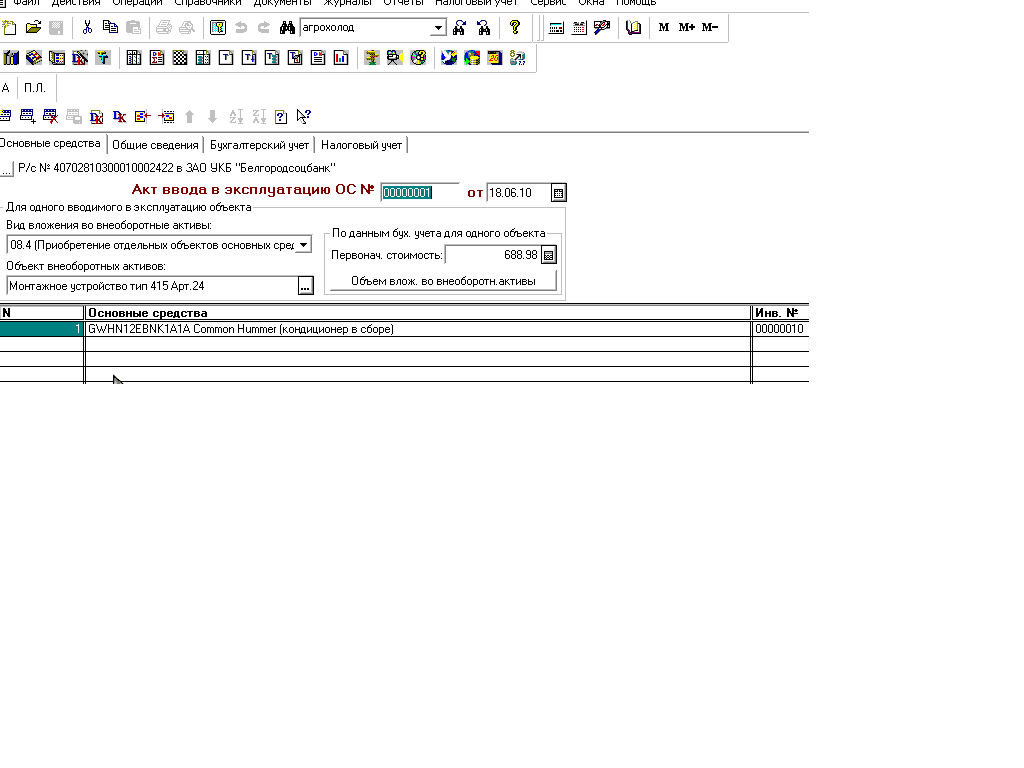The width and height of the screenshot is (1024, 768).
Task: Click the signpost guide icon
Action: click(x=372, y=58)
